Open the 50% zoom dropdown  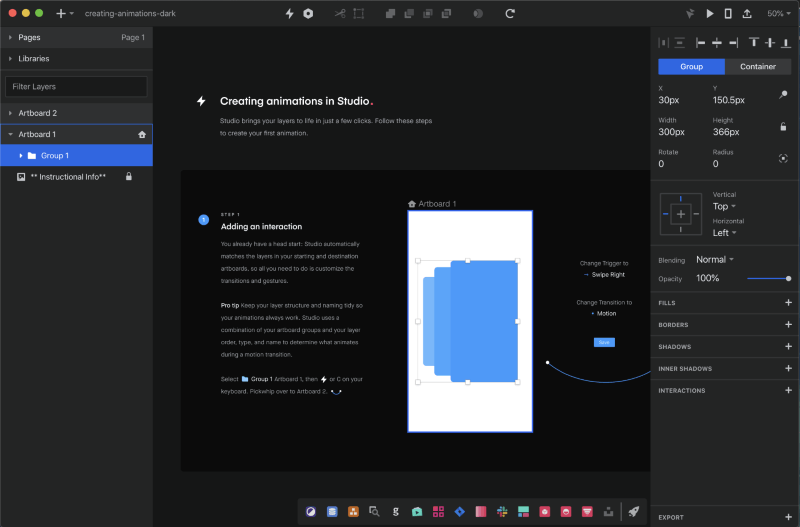click(x=779, y=14)
